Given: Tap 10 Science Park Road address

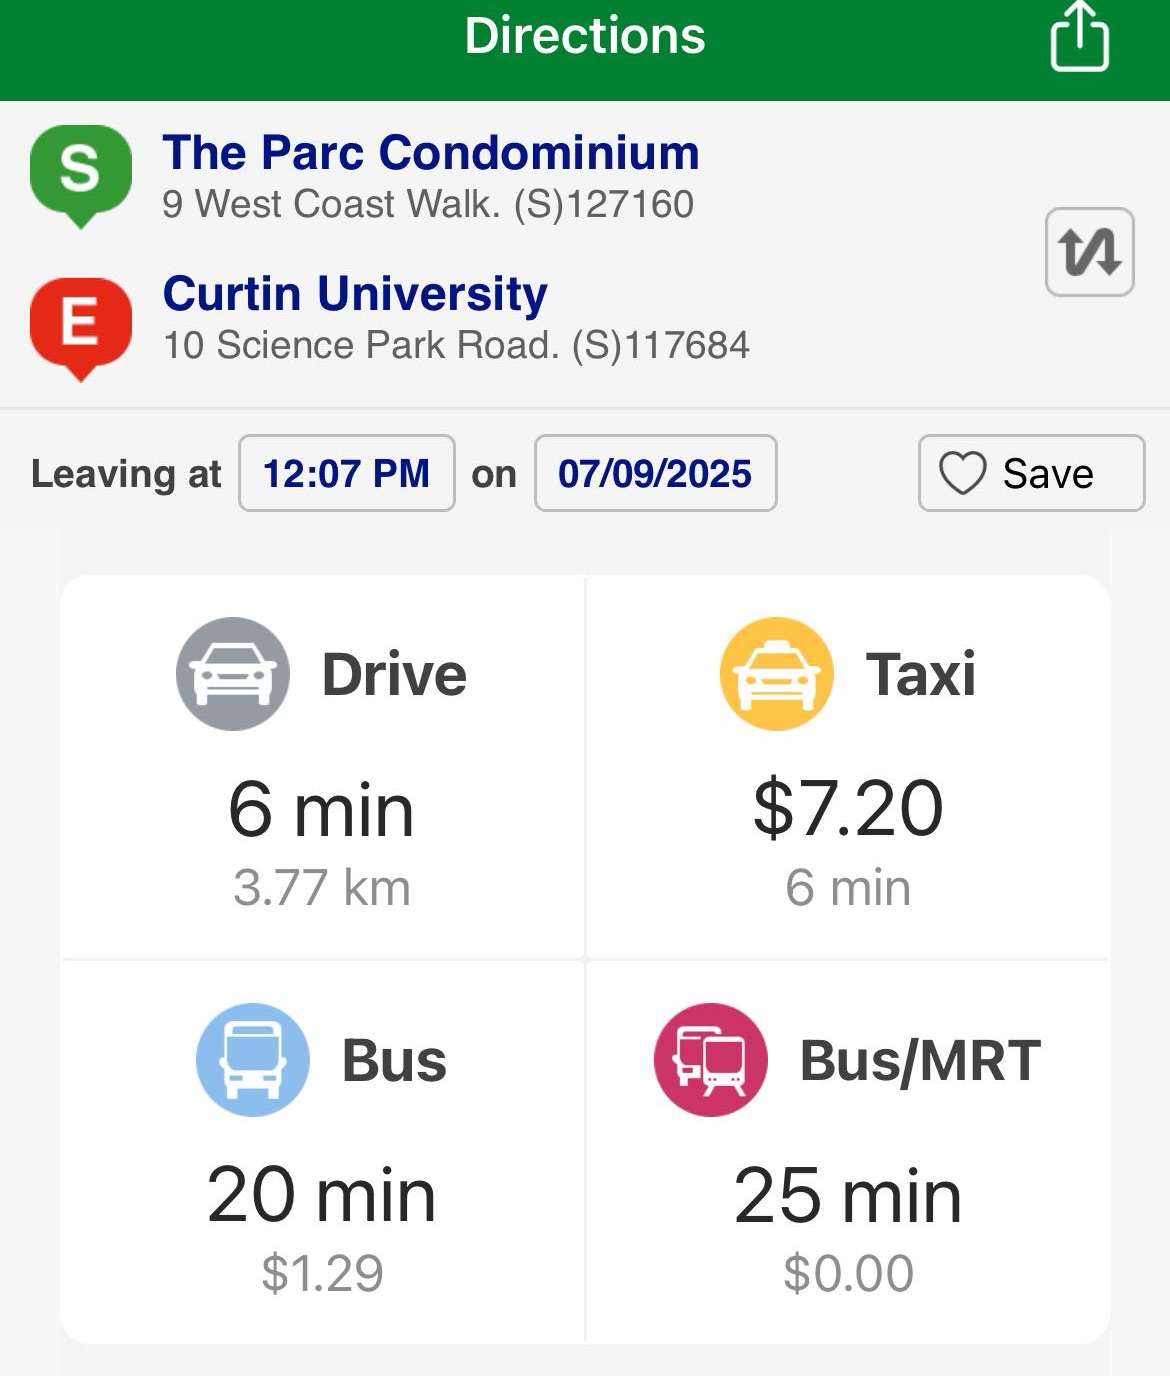Looking at the screenshot, I should coord(456,346).
